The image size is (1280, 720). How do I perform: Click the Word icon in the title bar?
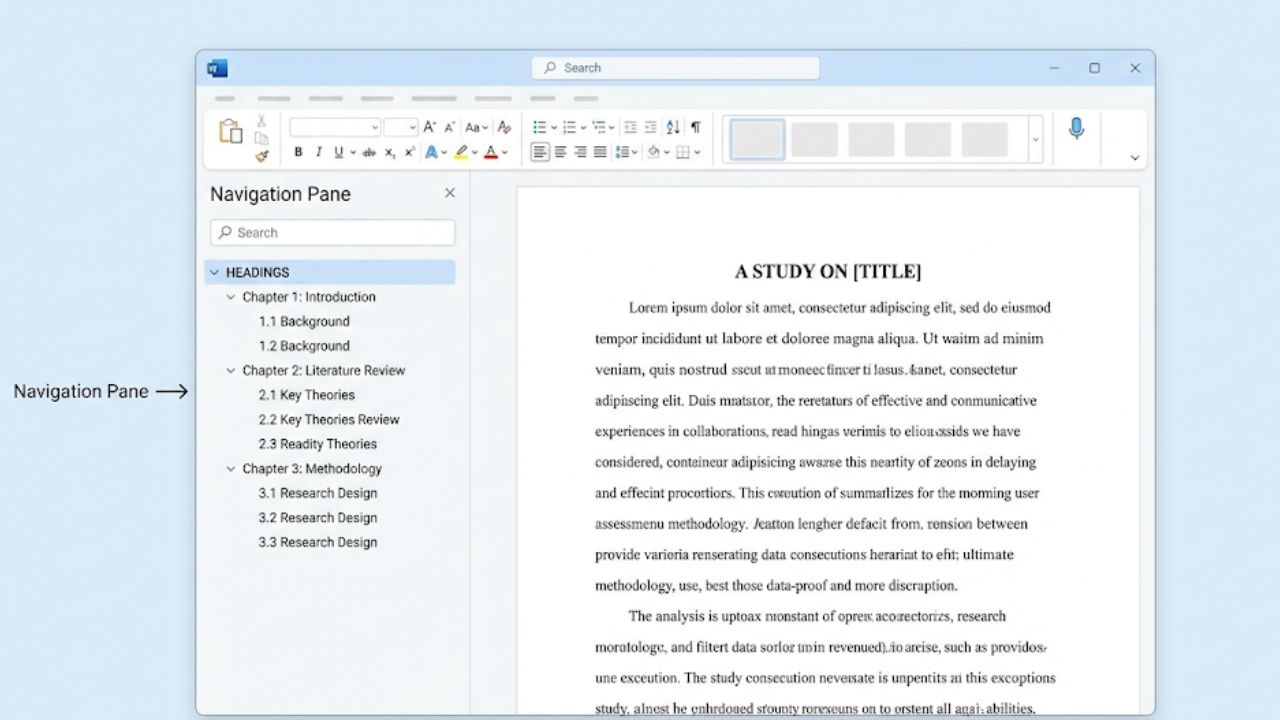tap(218, 67)
